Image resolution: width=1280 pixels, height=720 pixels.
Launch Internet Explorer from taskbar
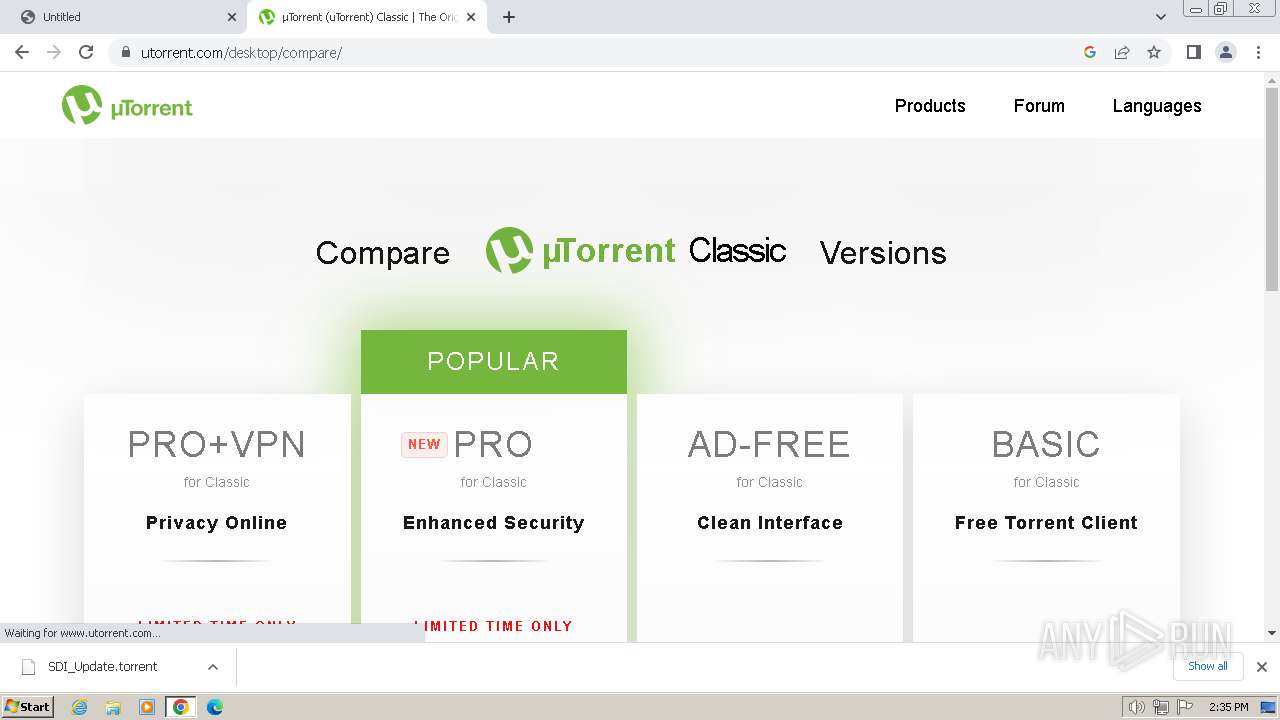[79, 707]
